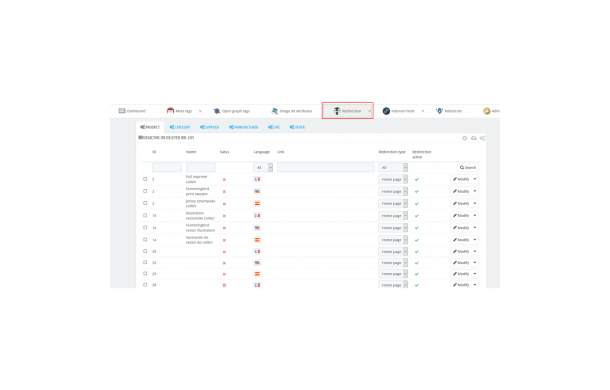The width and height of the screenshot is (610, 390).
Task: Click cloud icon in URL list header
Action: 473,138
